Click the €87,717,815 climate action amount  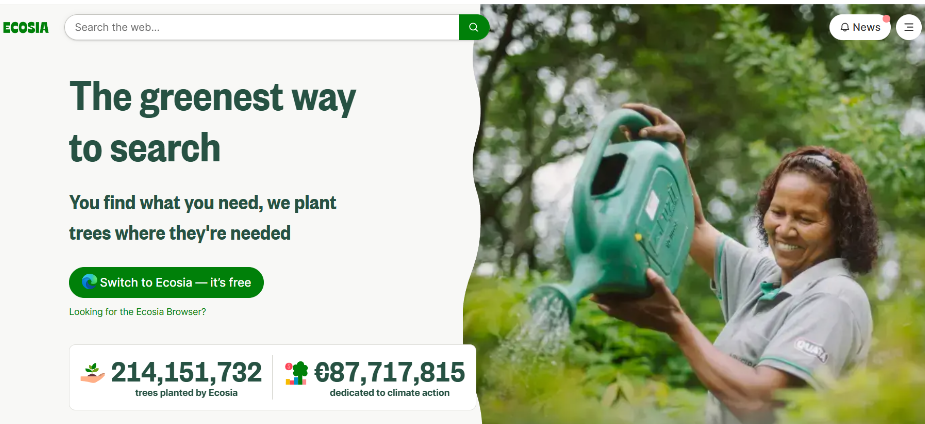point(389,372)
